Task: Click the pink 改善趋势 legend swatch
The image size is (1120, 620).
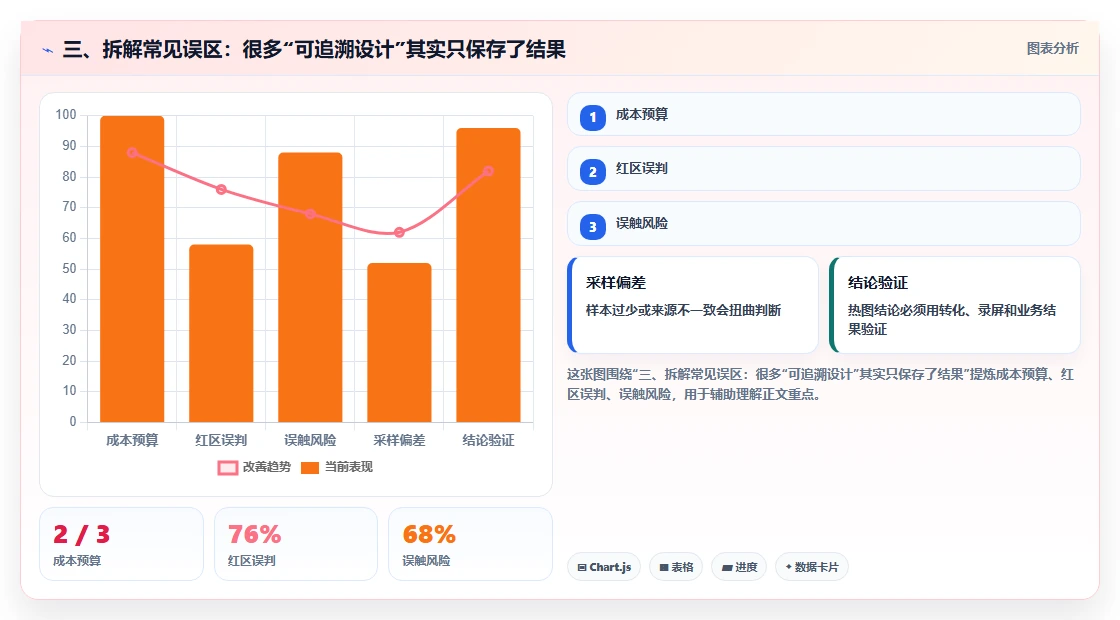Action: pyautogui.click(x=228, y=468)
